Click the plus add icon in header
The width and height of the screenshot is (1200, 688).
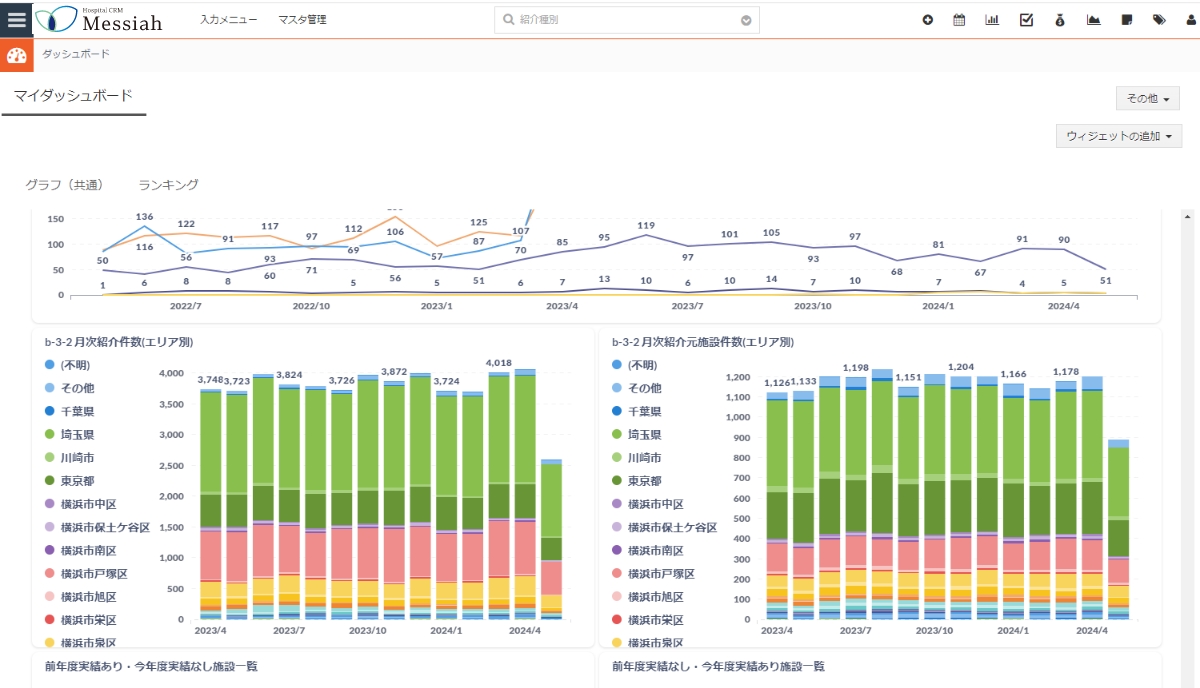(x=927, y=20)
